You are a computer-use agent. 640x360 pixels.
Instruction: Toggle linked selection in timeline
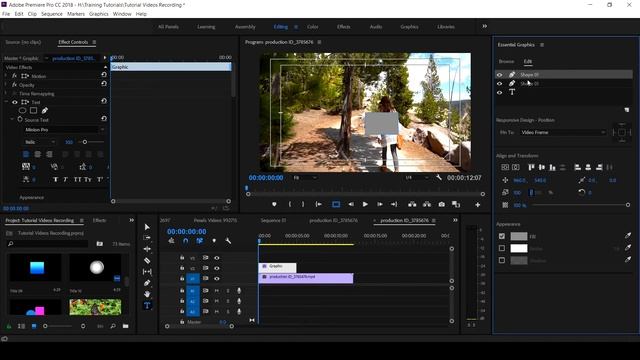(200, 241)
